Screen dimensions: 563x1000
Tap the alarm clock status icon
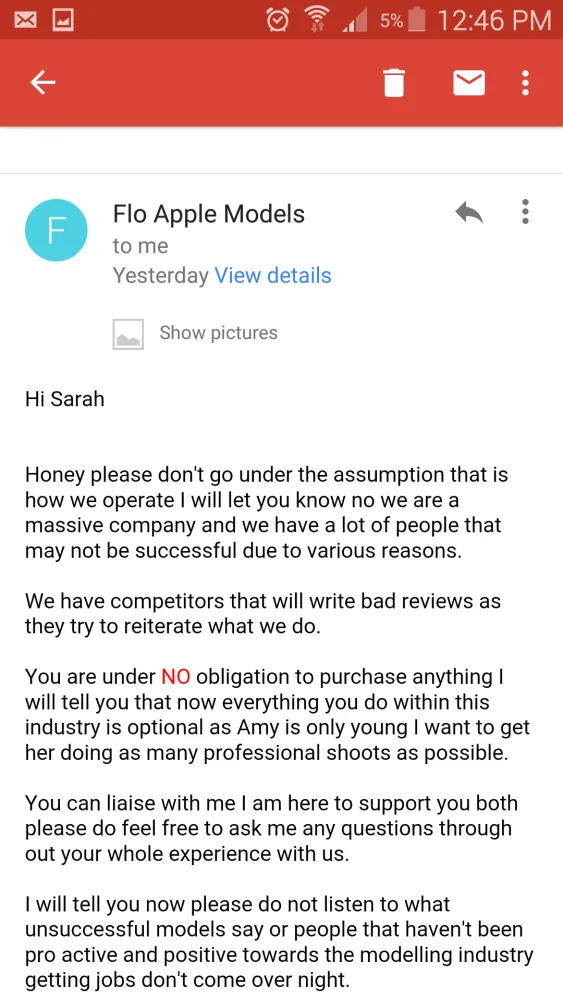[277, 20]
